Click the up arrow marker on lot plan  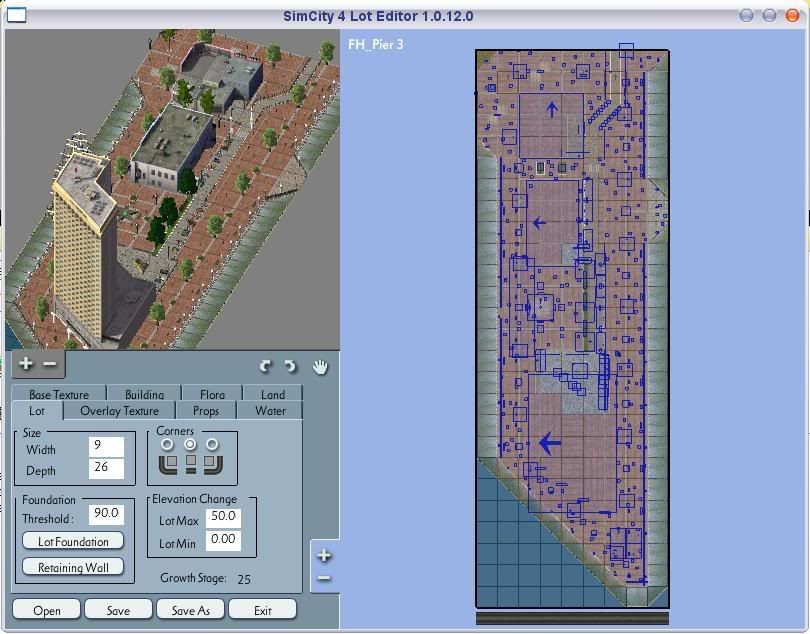(552, 109)
